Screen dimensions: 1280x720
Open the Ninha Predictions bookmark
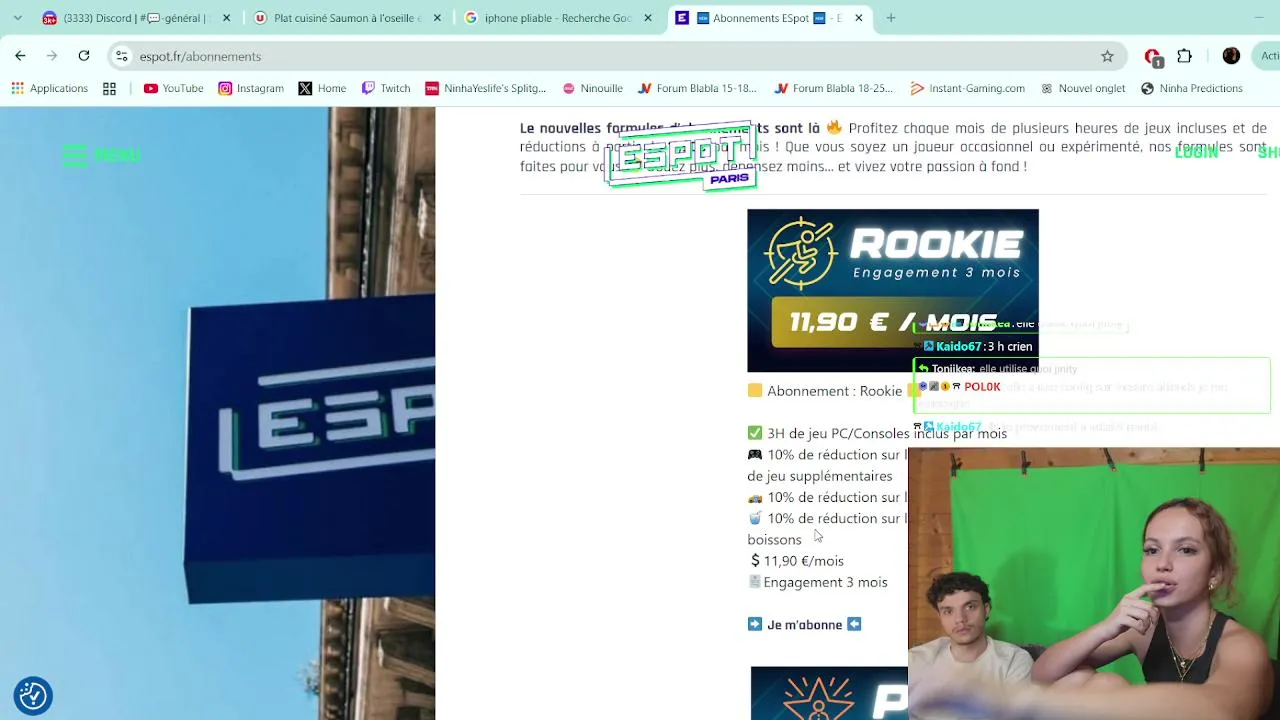pos(1192,88)
